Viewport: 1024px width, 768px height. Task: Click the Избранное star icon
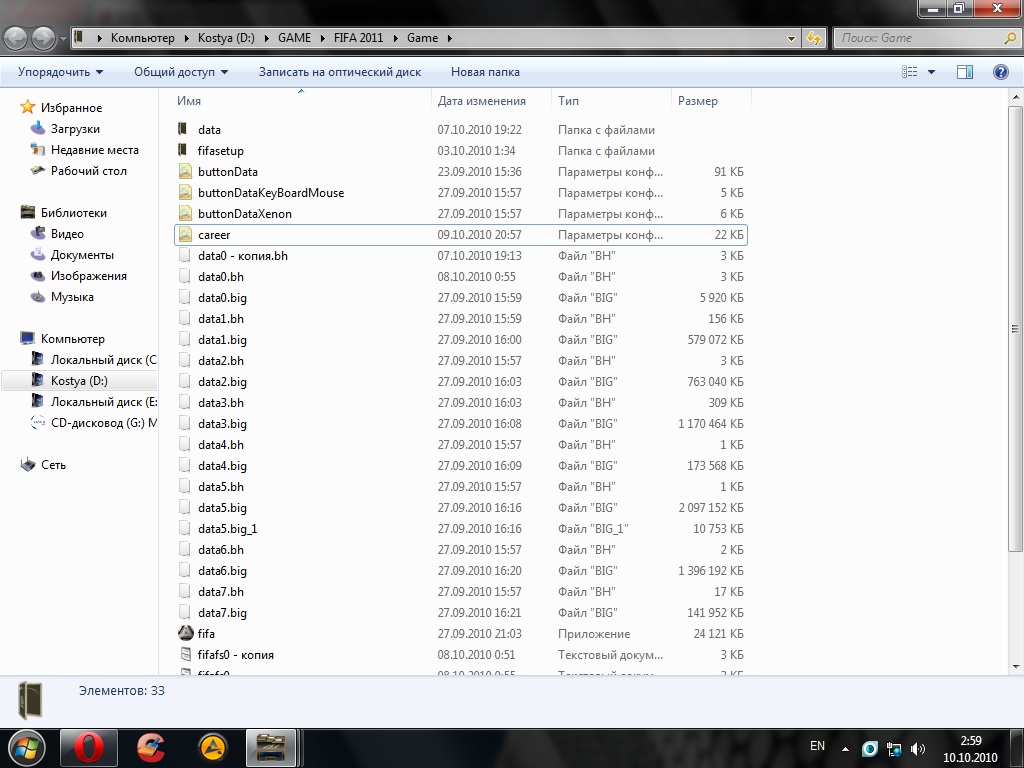pyautogui.click(x=27, y=107)
